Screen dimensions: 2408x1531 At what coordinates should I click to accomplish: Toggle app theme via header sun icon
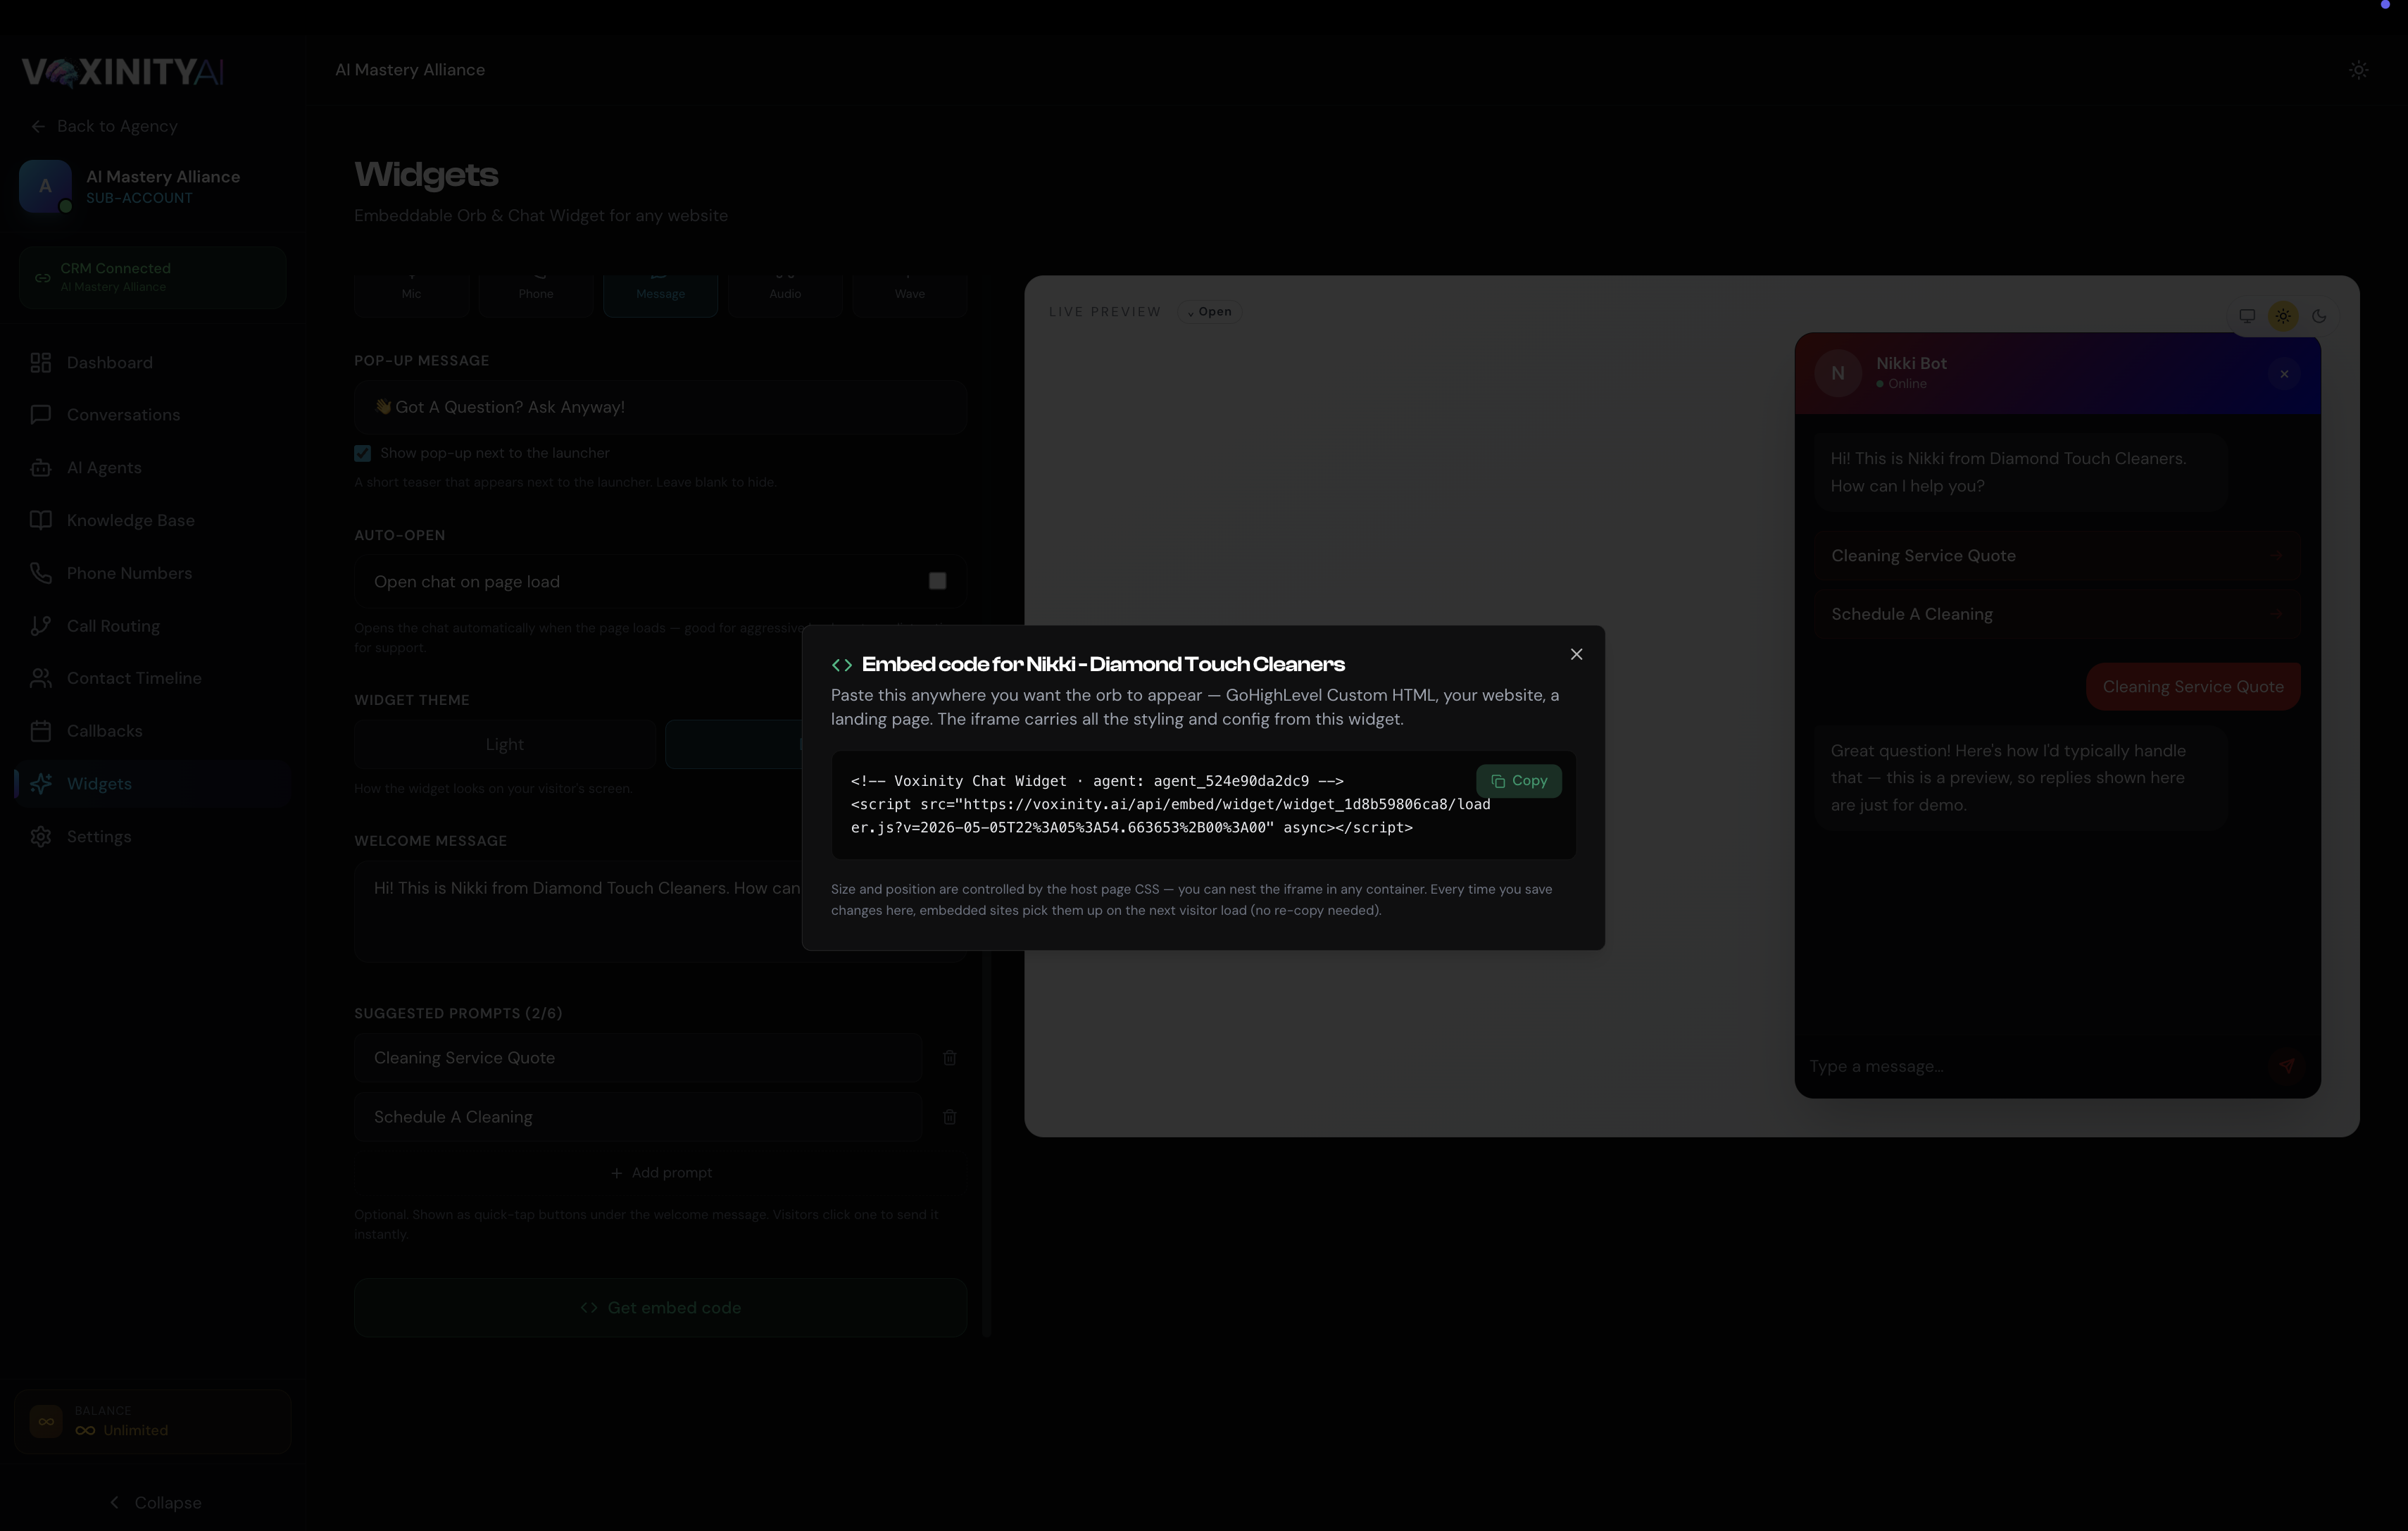click(2358, 70)
